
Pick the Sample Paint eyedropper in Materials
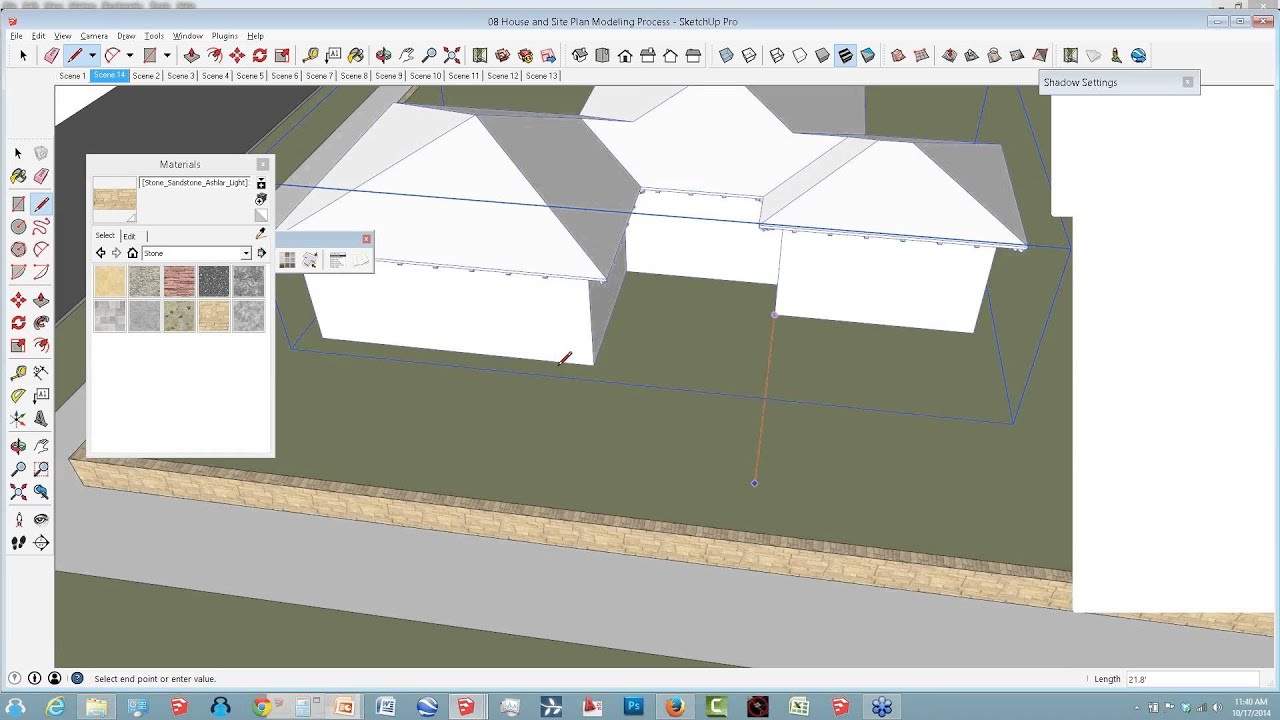pyautogui.click(x=261, y=234)
